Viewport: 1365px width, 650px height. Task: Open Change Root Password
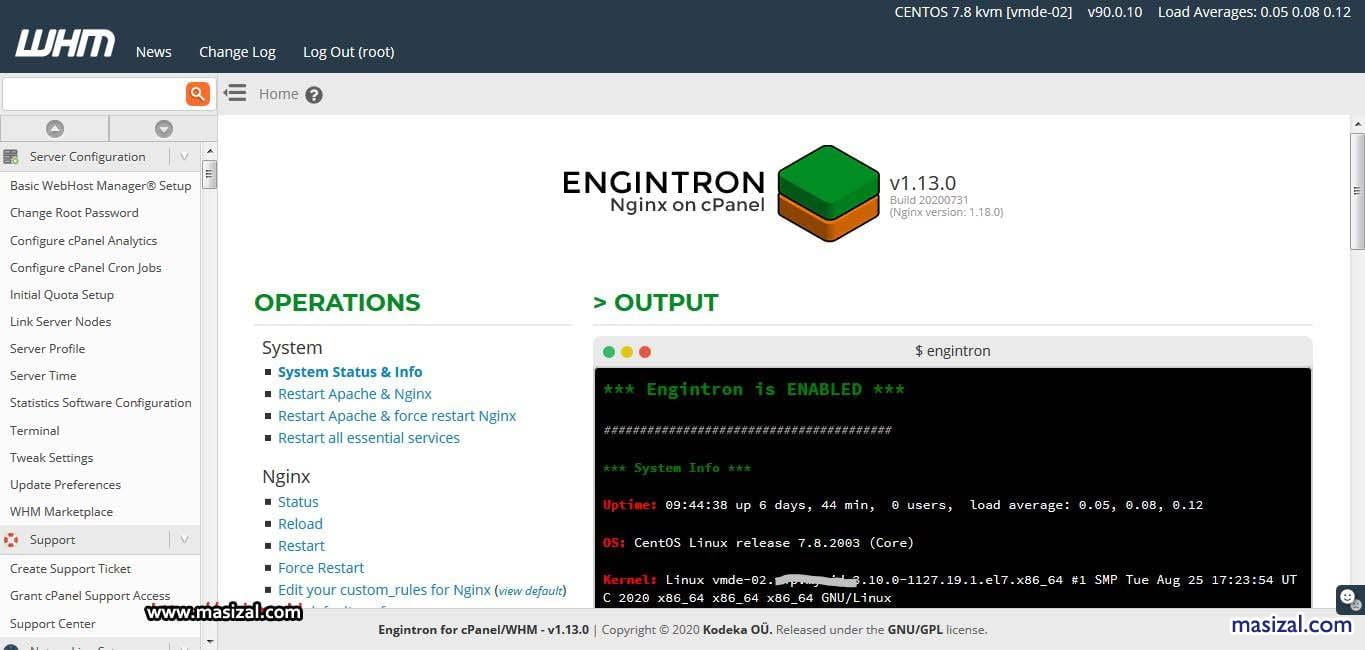74,213
